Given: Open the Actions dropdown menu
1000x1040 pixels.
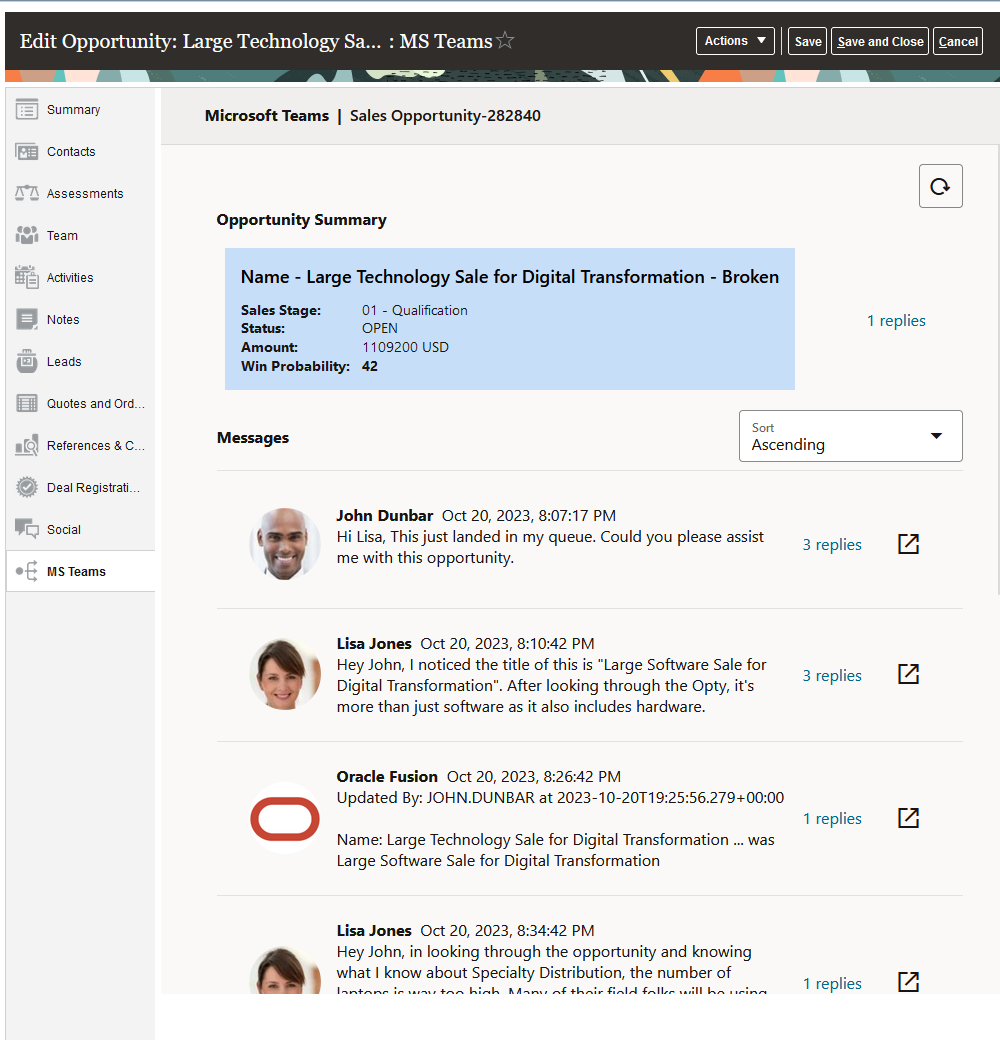Looking at the screenshot, I should (x=735, y=41).
